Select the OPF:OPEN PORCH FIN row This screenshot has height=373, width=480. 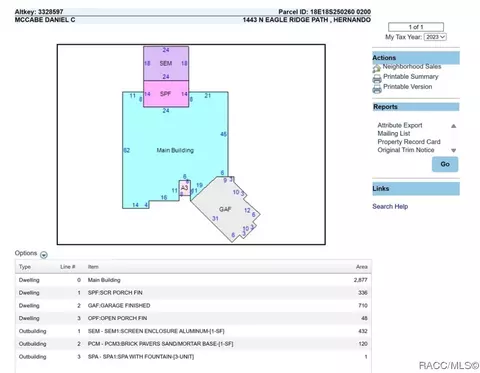point(193,318)
